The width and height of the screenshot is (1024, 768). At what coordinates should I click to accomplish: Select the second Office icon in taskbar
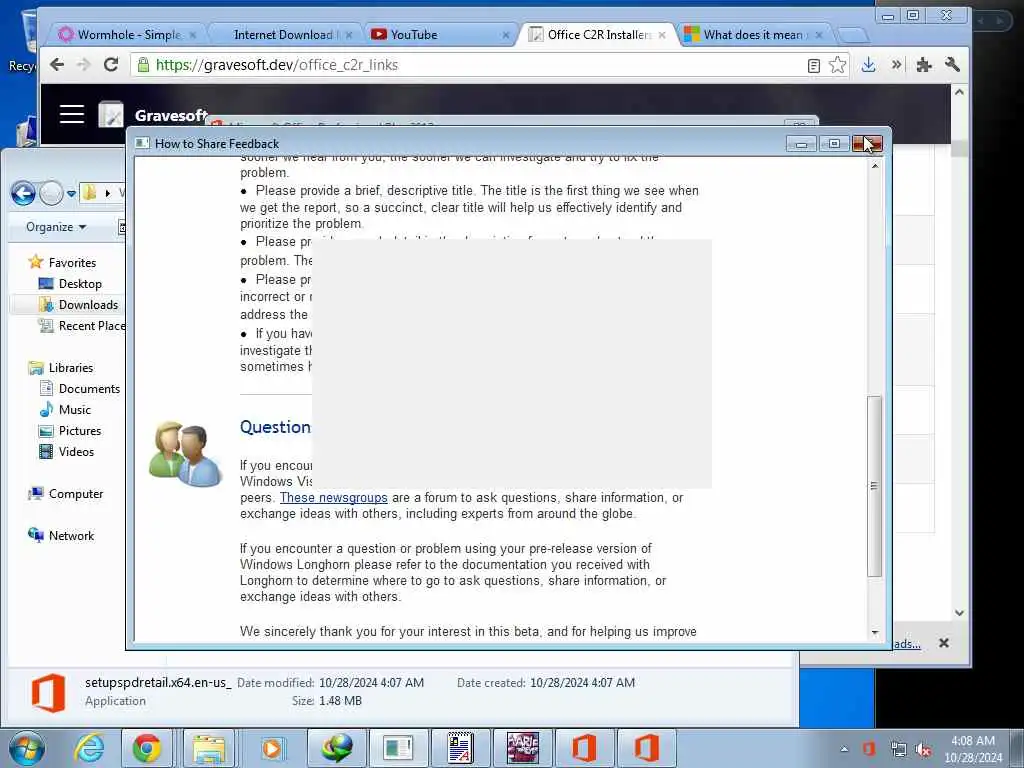[x=647, y=748]
